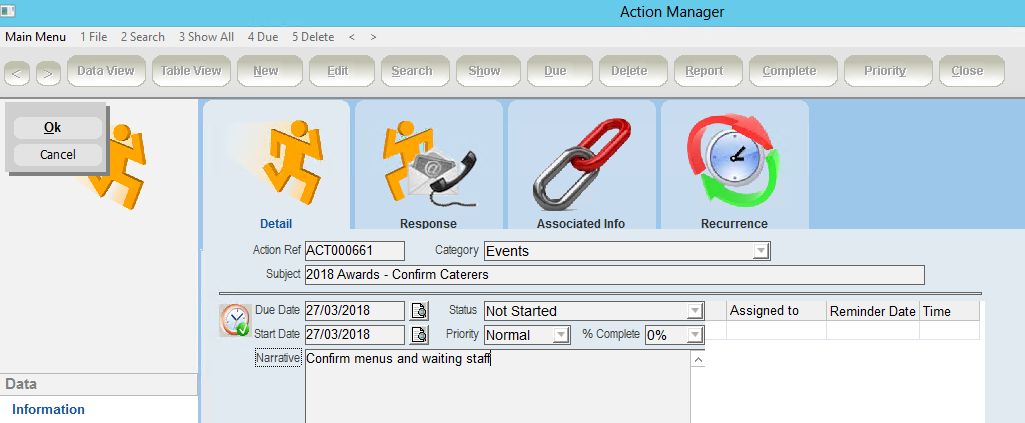Open the Associated Info chain link icon
This screenshot has width=1025, height=423.
582,160
